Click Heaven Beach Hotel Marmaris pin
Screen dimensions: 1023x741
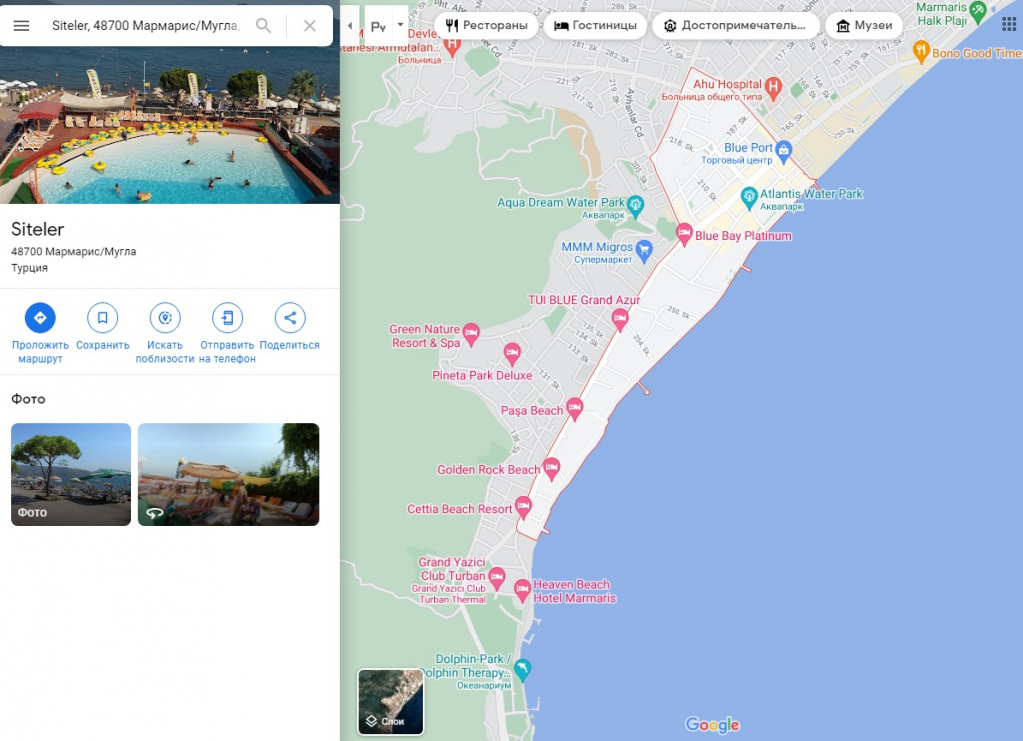522,590
